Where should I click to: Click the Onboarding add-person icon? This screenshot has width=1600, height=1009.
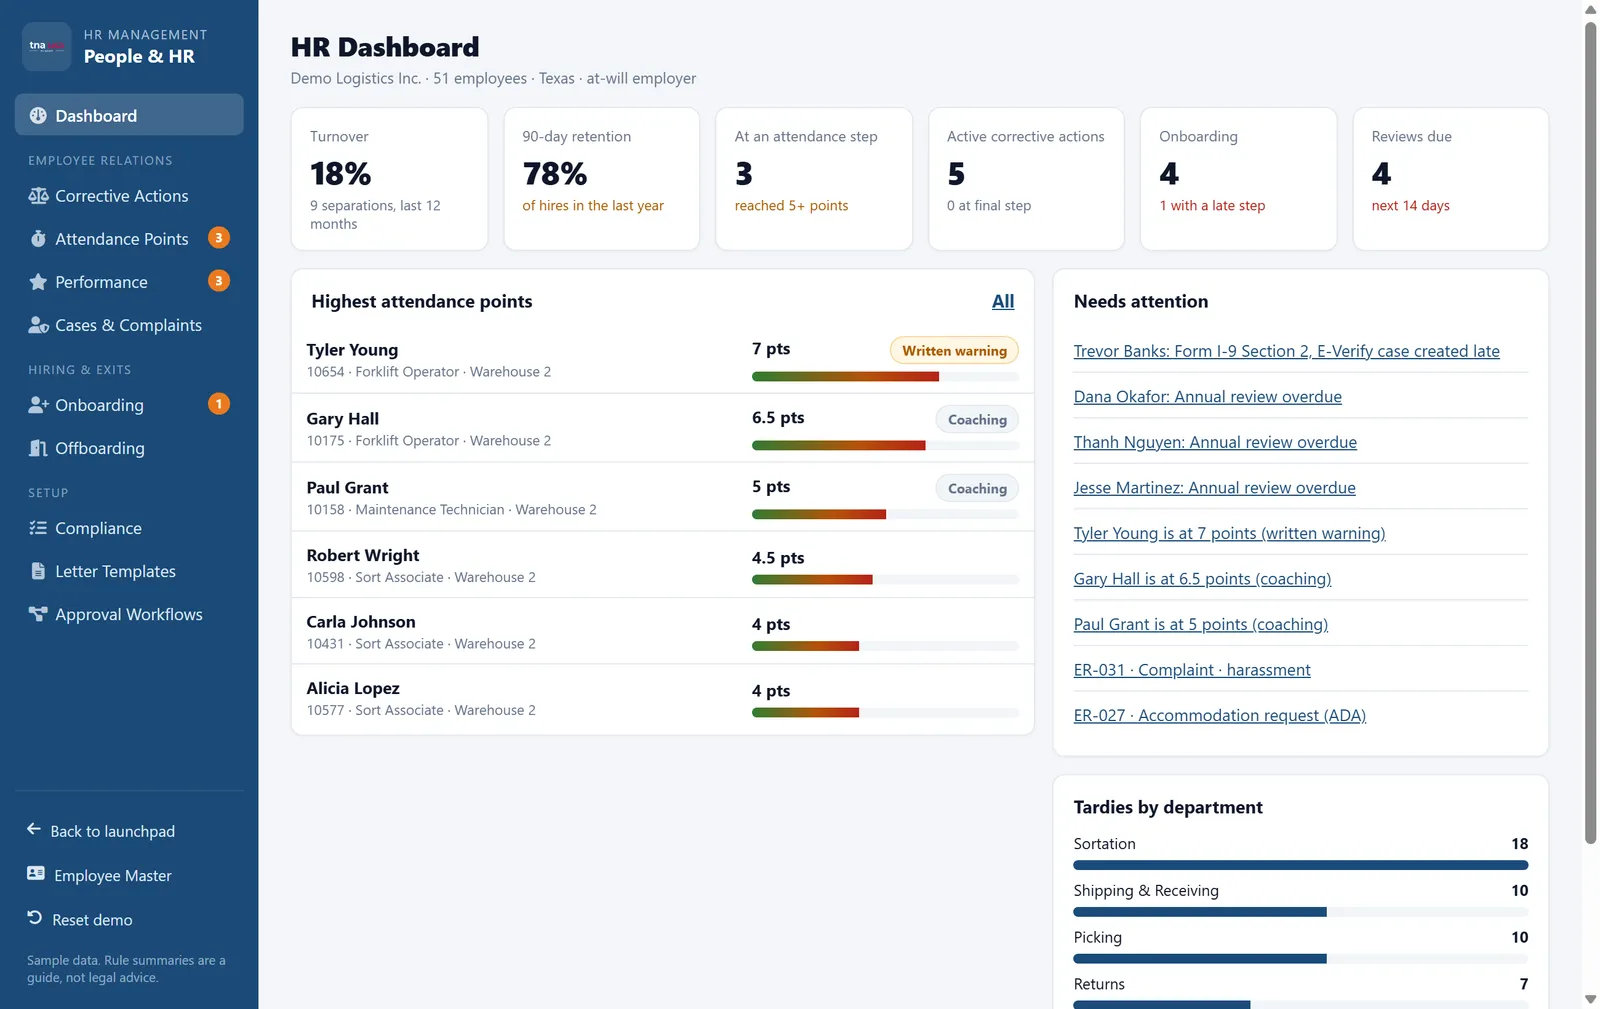coord(38,405)
